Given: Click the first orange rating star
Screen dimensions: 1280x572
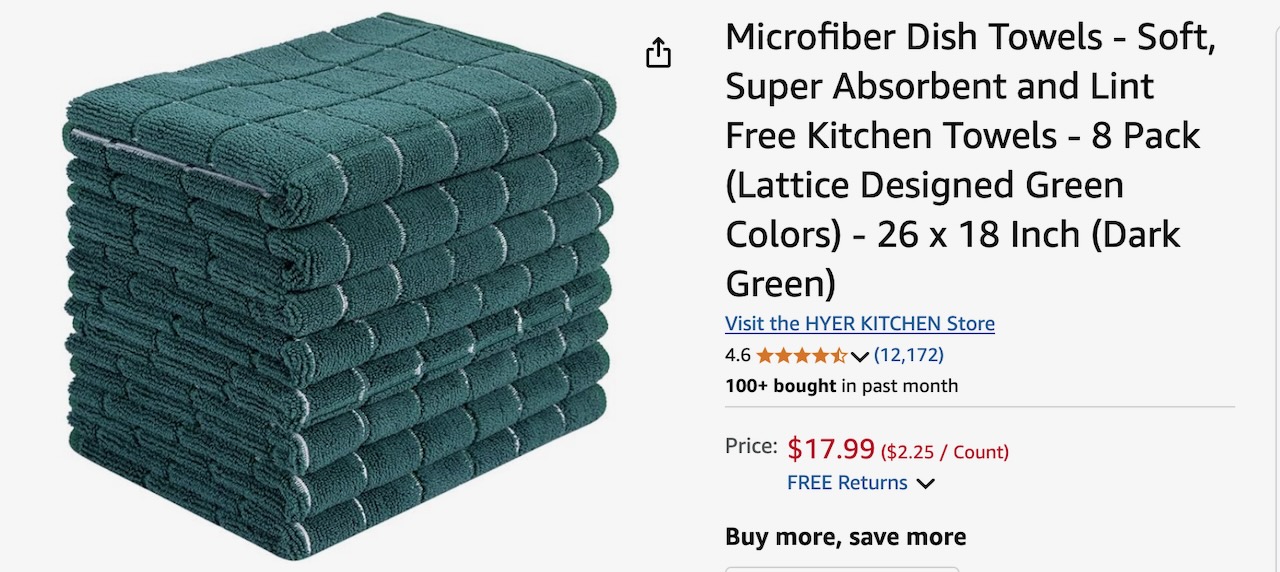Looking at the screenshot, I should [x=765, y=355].
